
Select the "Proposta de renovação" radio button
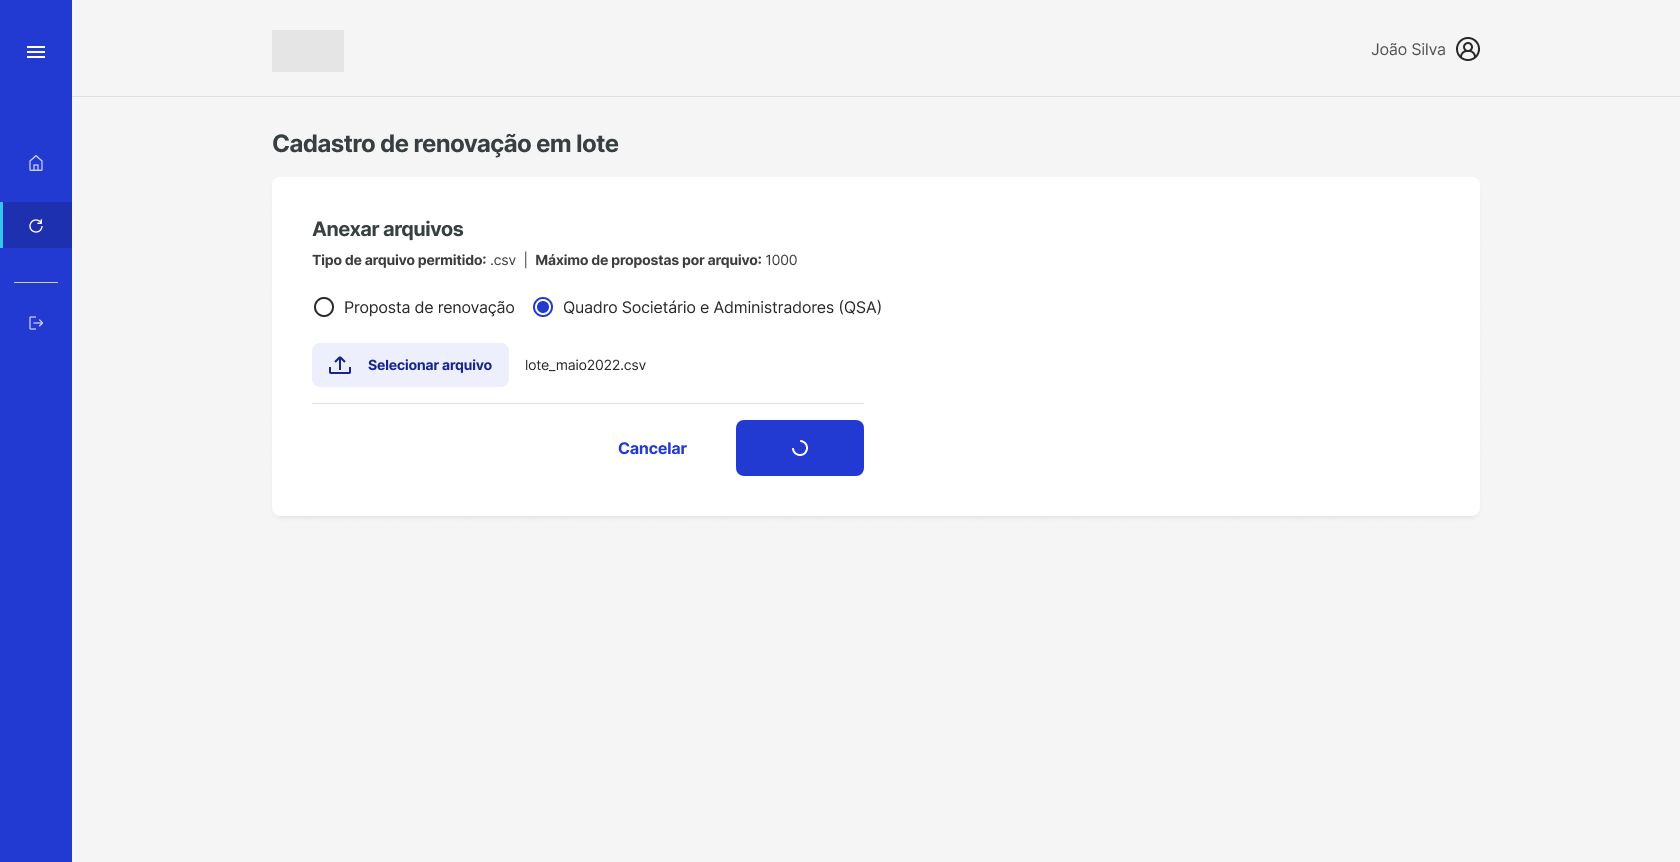[324, 307]
